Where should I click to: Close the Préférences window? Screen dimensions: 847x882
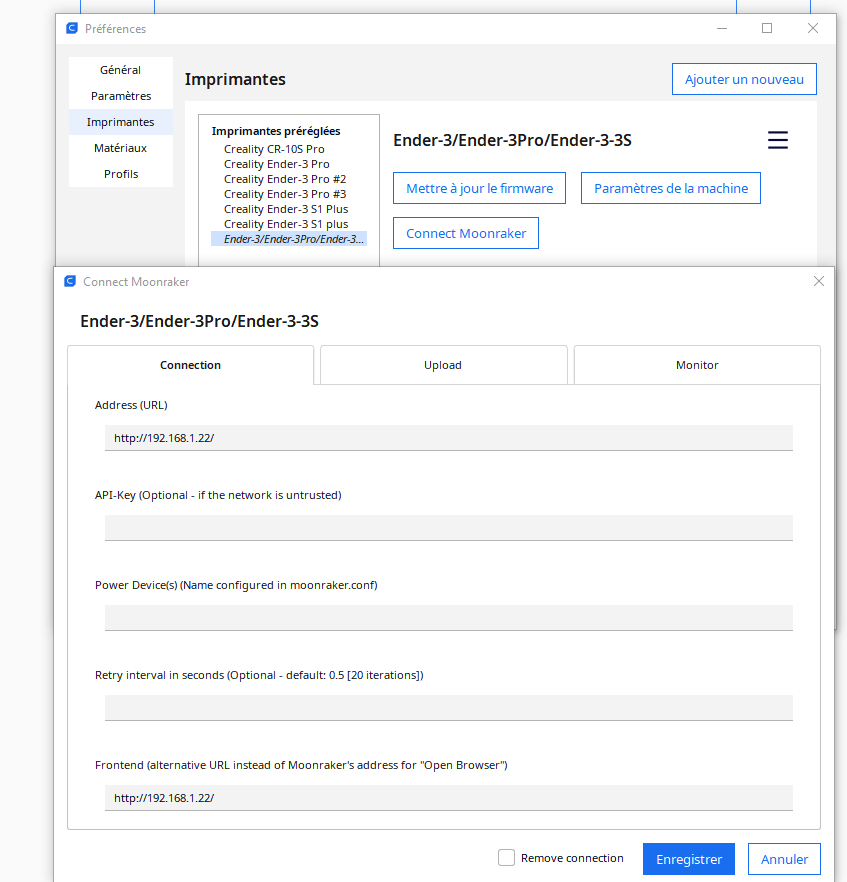point(813,28)
